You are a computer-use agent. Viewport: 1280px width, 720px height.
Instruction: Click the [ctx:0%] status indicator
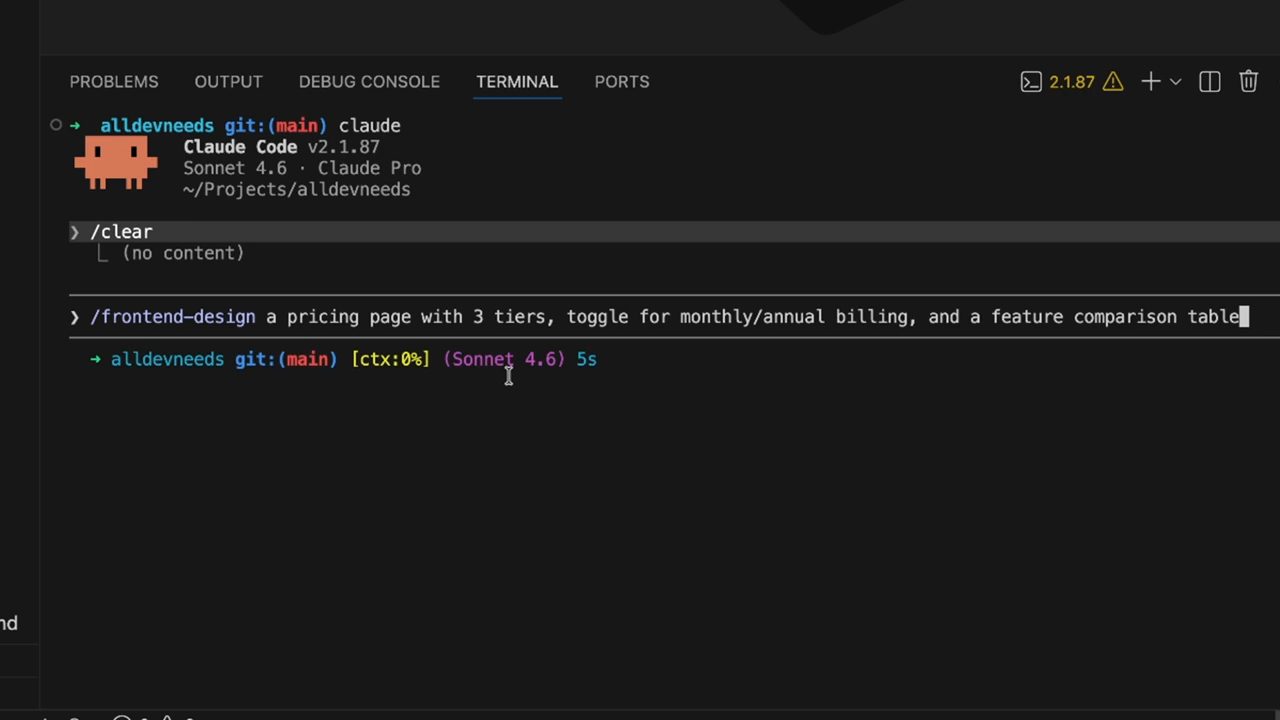pyautogui.click(x=390, y=359)
